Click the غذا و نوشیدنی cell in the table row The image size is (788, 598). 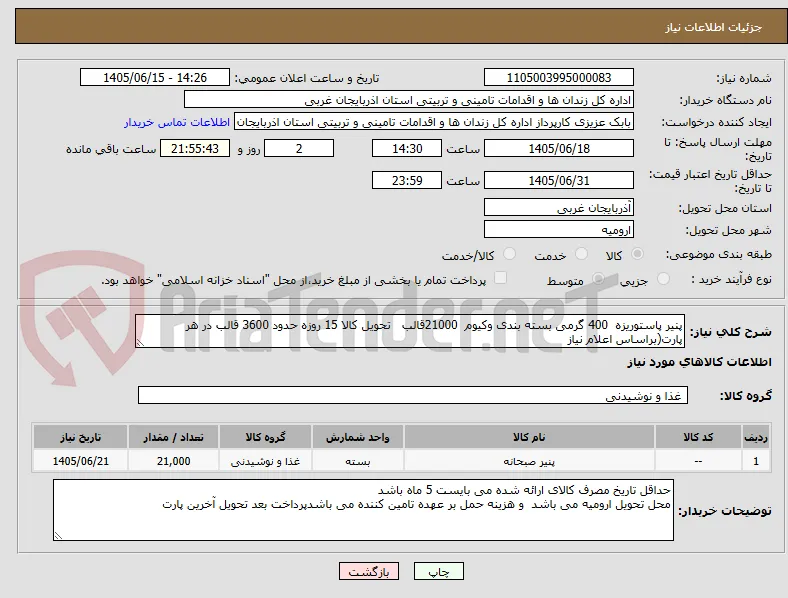[265, 461]
